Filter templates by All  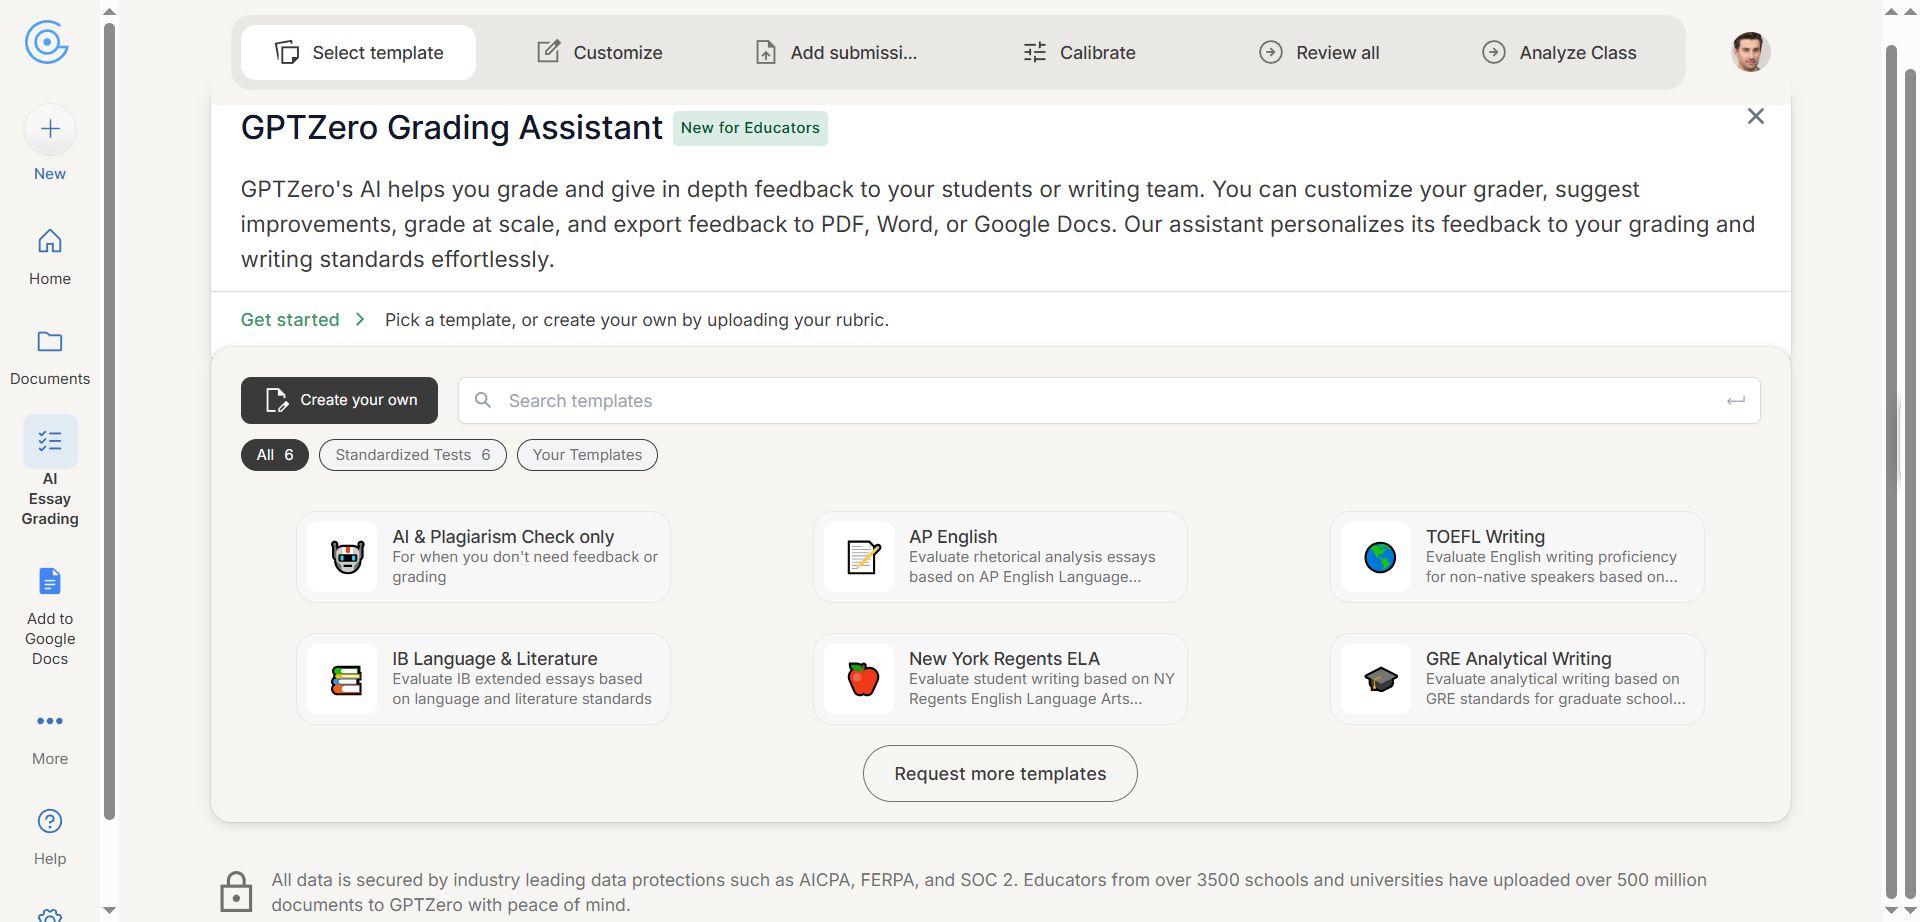[275, 455]
